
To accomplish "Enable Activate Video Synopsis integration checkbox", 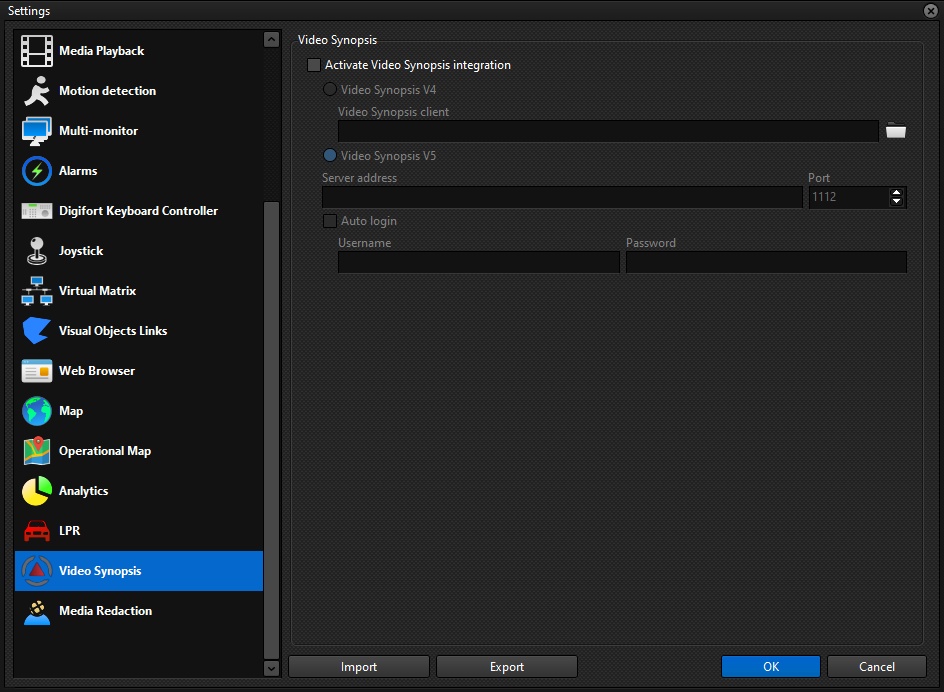I will click(314, 65).
